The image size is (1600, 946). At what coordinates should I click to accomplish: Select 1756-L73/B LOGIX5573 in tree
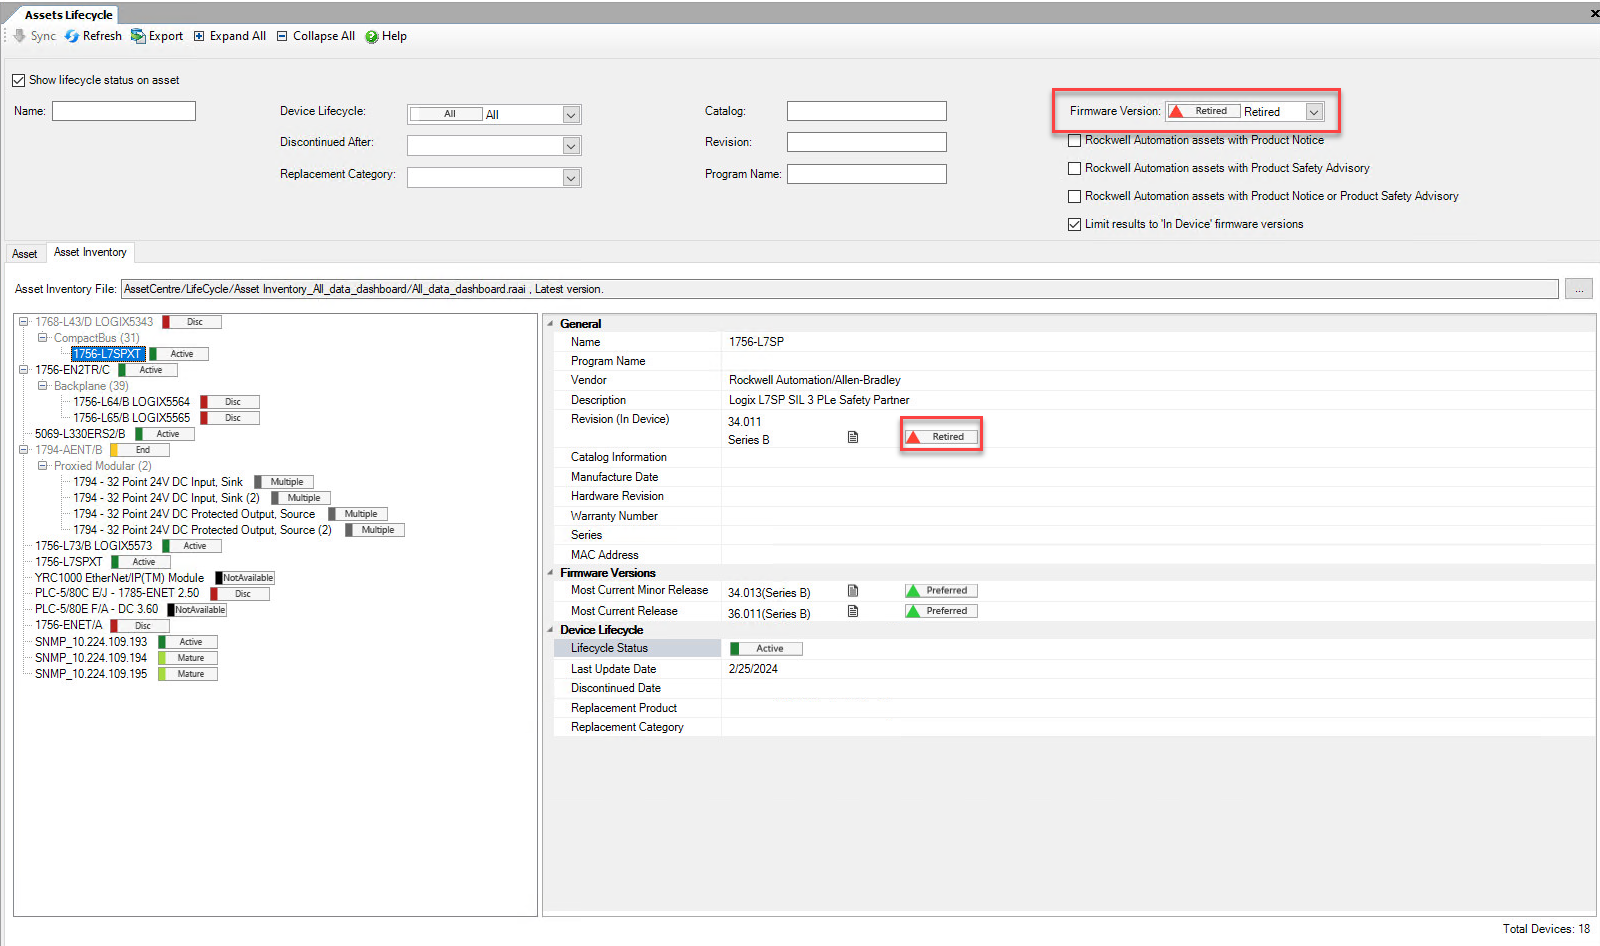click(x=94, y=546)
